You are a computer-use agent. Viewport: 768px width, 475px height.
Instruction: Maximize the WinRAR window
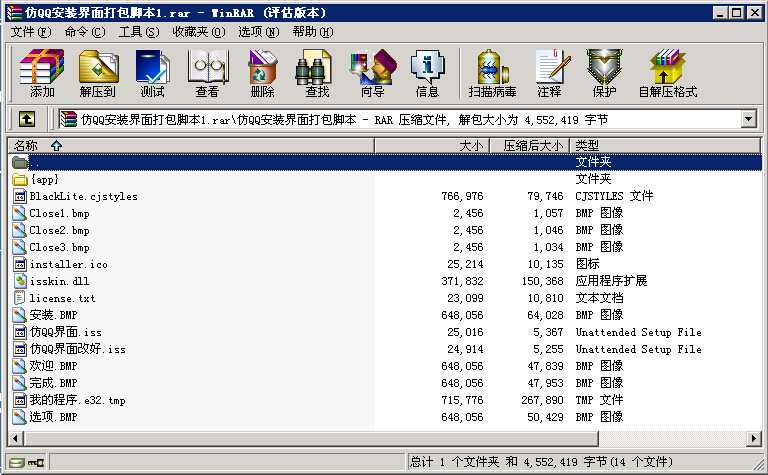click(736, 13)
